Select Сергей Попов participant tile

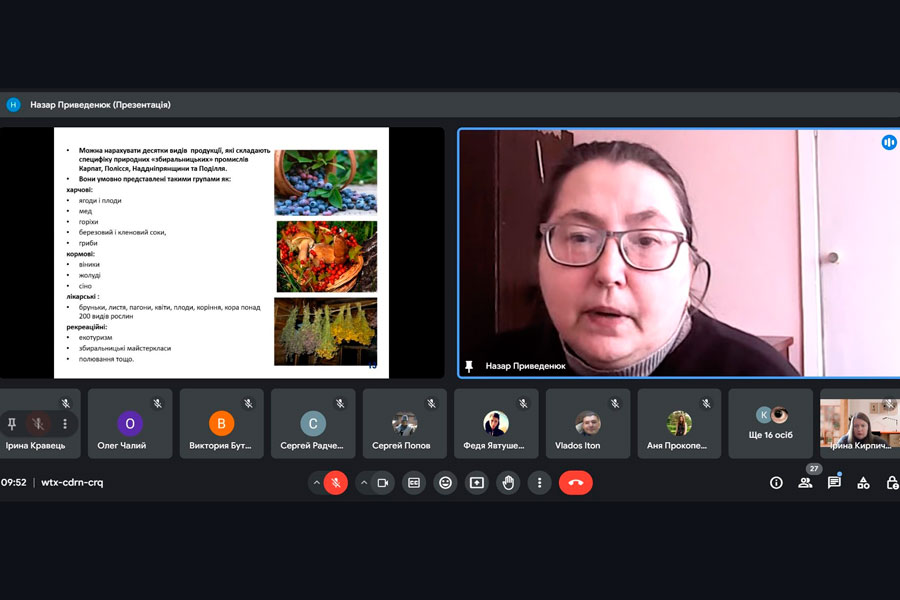(x=405, y=423)
